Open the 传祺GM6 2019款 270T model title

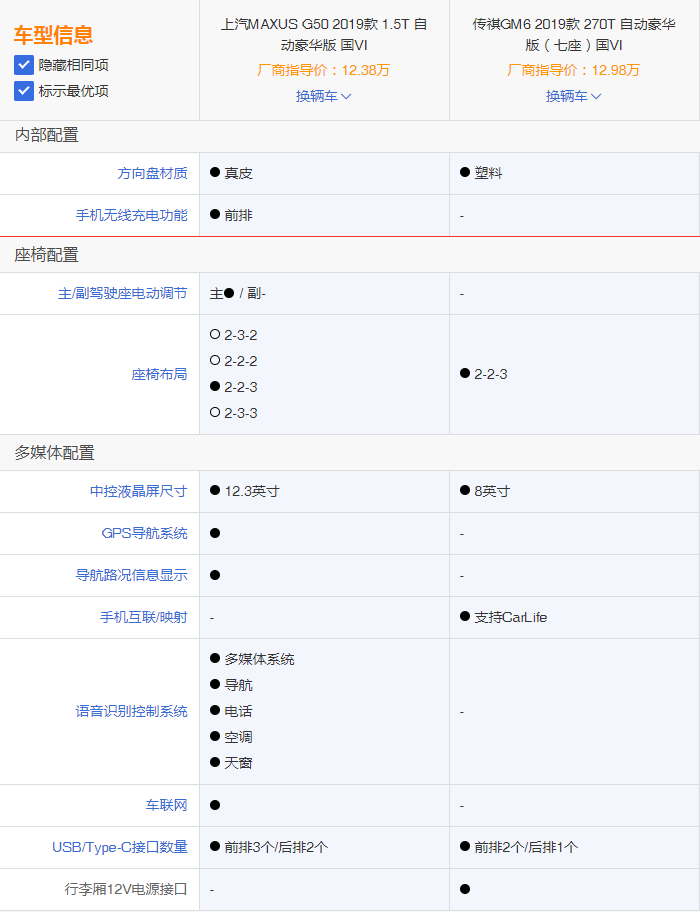click(x=574, y=35)
